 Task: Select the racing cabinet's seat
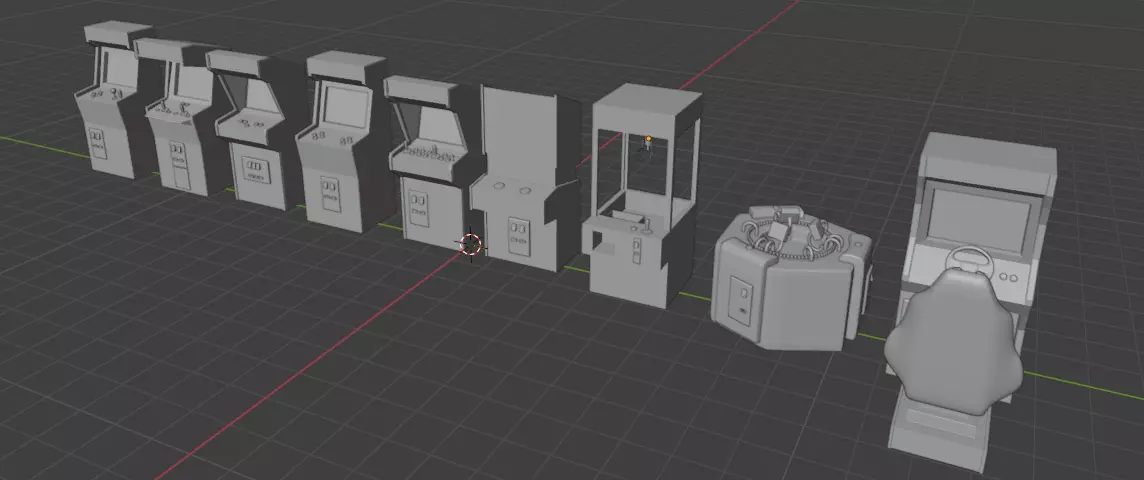(x=953, y=340)
